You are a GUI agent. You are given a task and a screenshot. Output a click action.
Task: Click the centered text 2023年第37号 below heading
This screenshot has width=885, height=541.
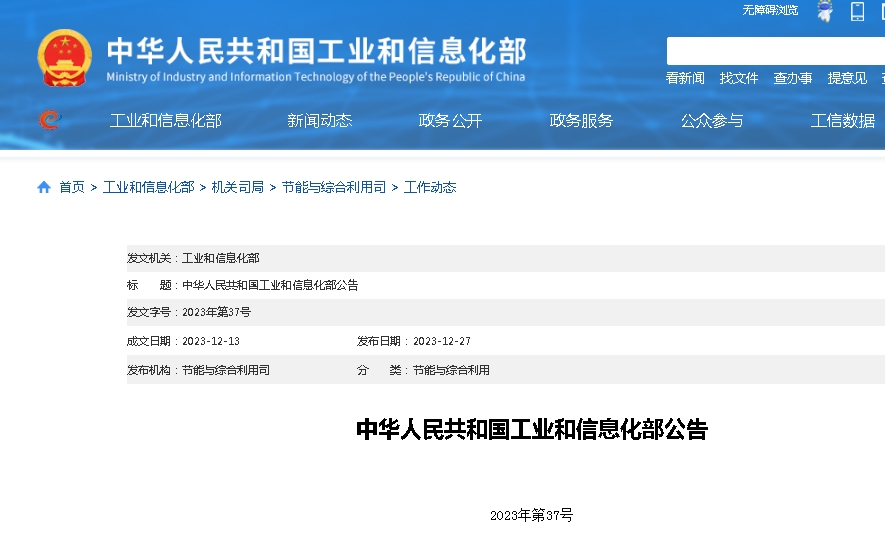pyautogui.click(x=531, y=515)
